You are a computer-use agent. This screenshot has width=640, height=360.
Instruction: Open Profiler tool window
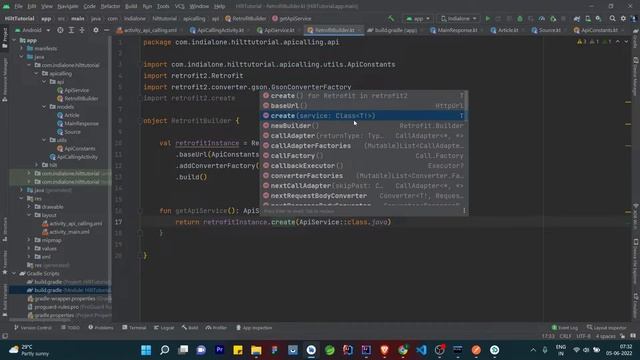coord(216,328)
